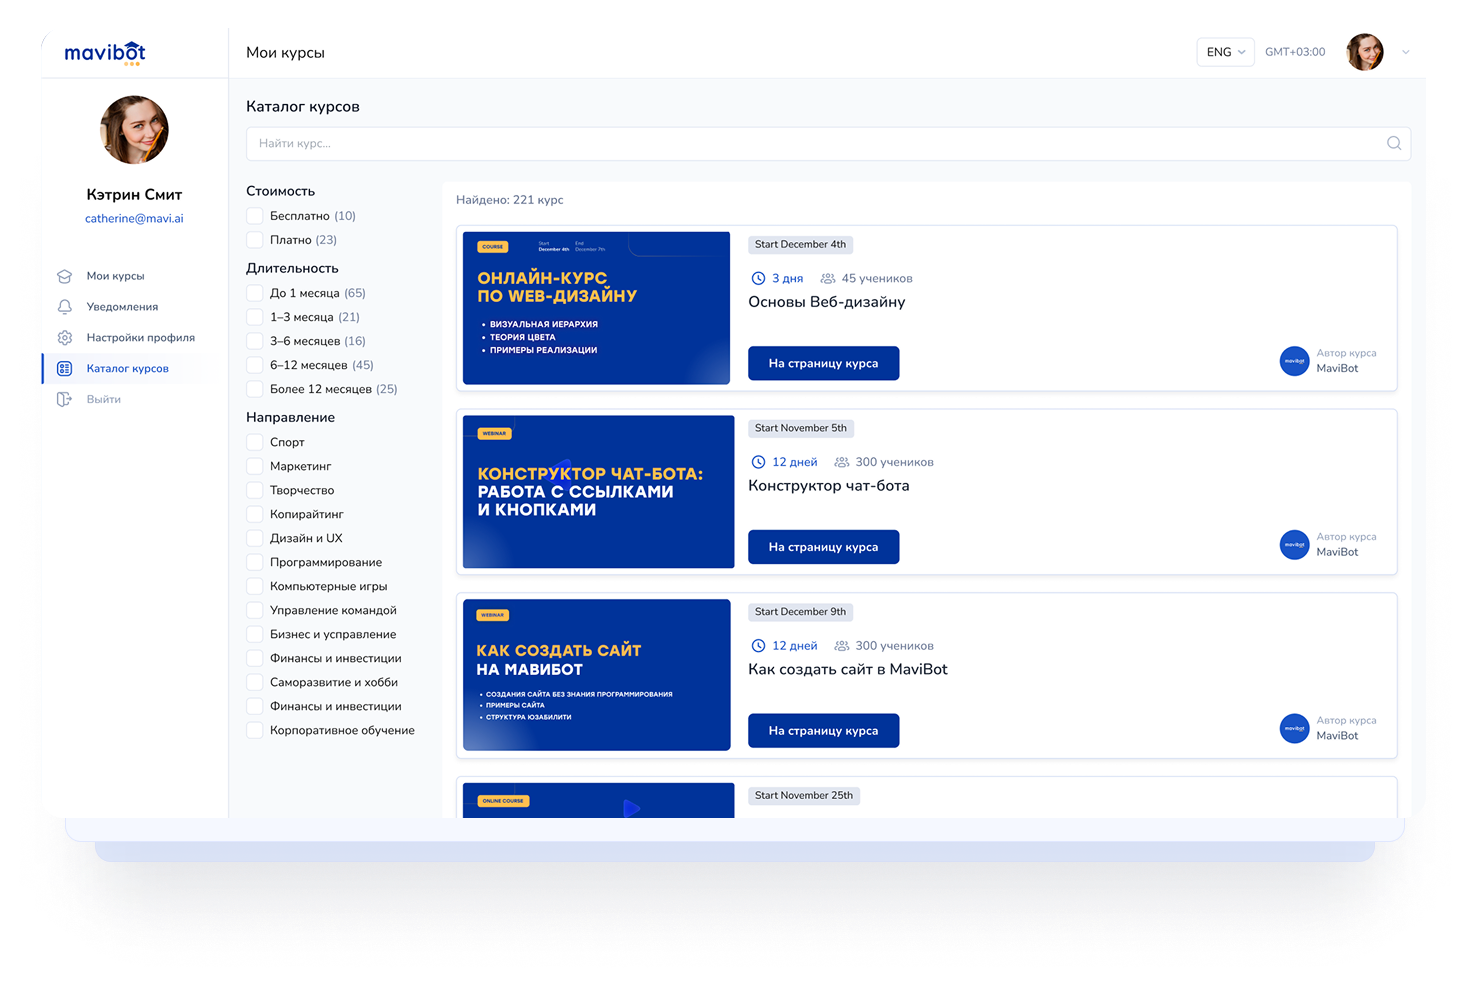This screenshot has height=987, width=1470.
Task: Click the gear icon for Настройки профиля
Action: [65, 338]
